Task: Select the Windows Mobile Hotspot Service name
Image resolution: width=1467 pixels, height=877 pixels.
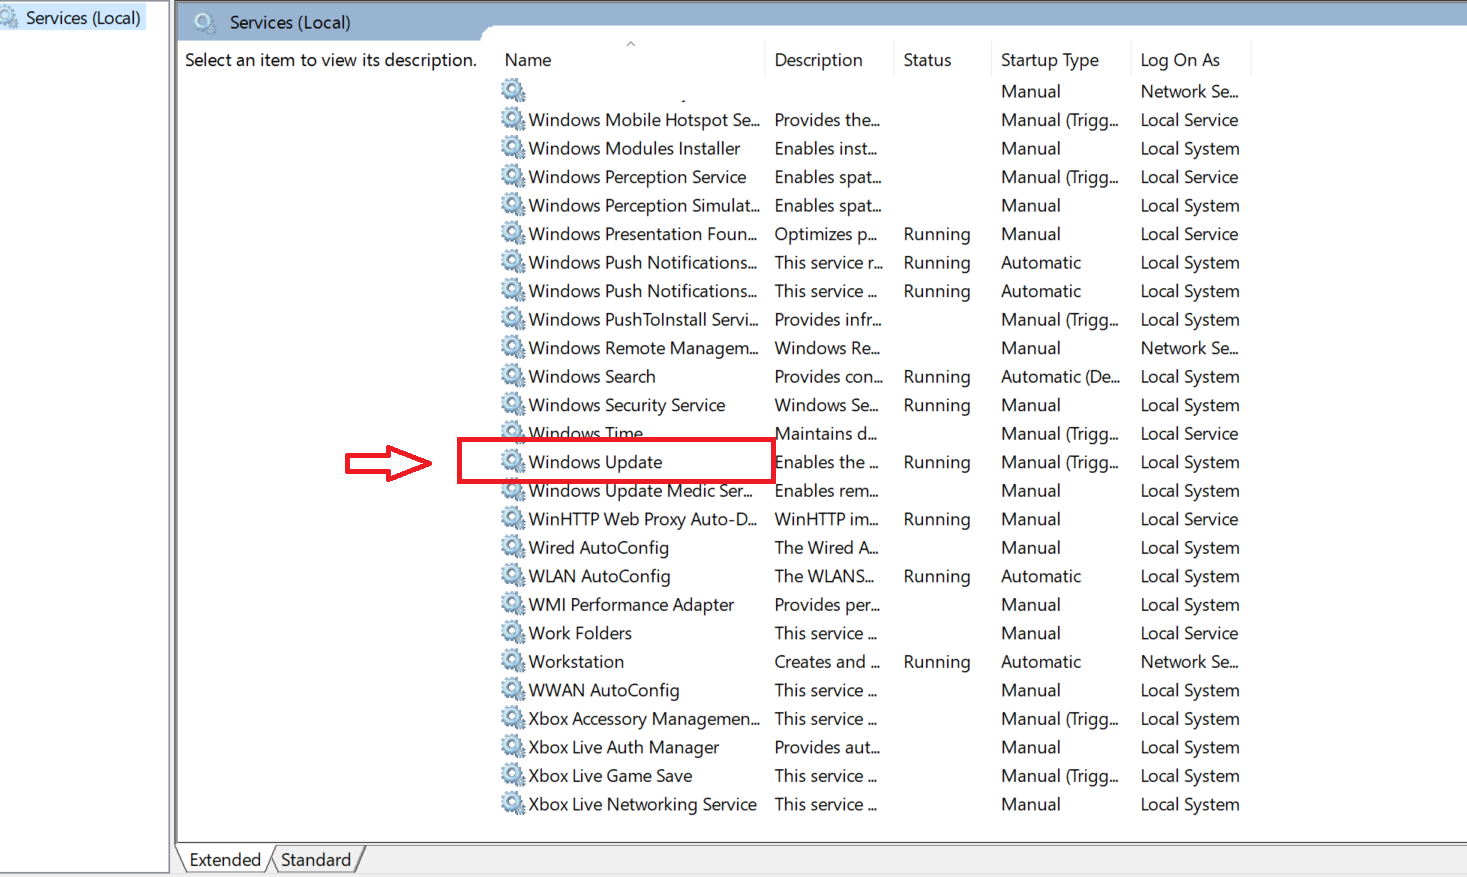Action: click(x=644, y=120)
